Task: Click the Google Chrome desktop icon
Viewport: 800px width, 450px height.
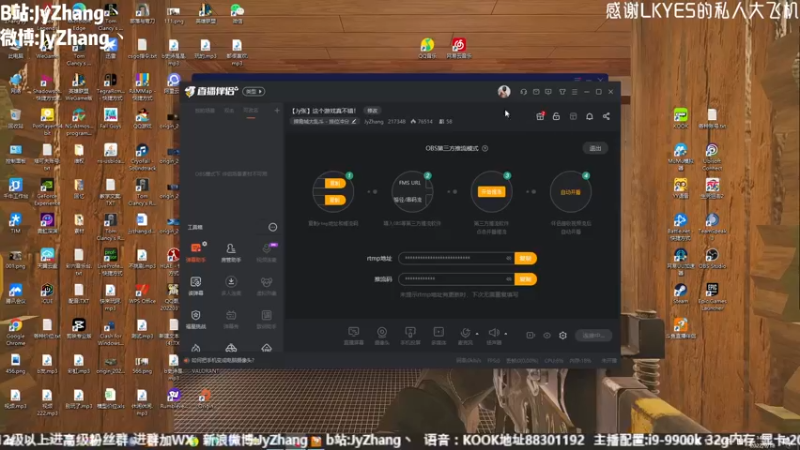Action: point(15,333)
